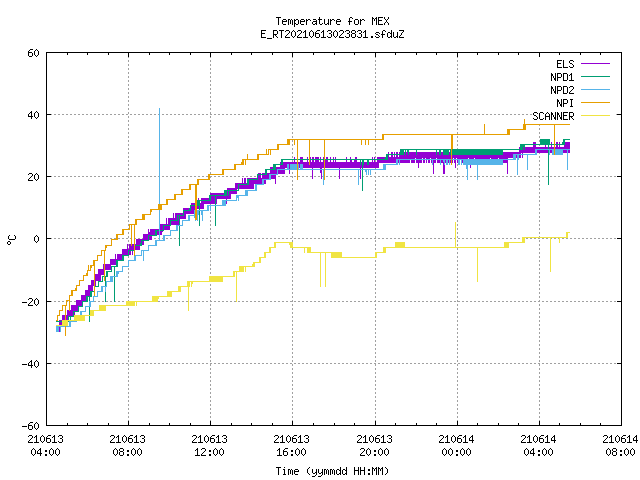Click the x-axis label 210614 04:00

538,446
